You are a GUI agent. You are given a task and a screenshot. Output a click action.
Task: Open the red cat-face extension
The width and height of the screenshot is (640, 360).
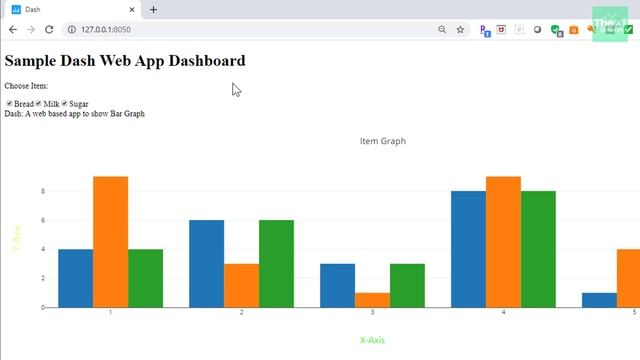click(501, 29)
